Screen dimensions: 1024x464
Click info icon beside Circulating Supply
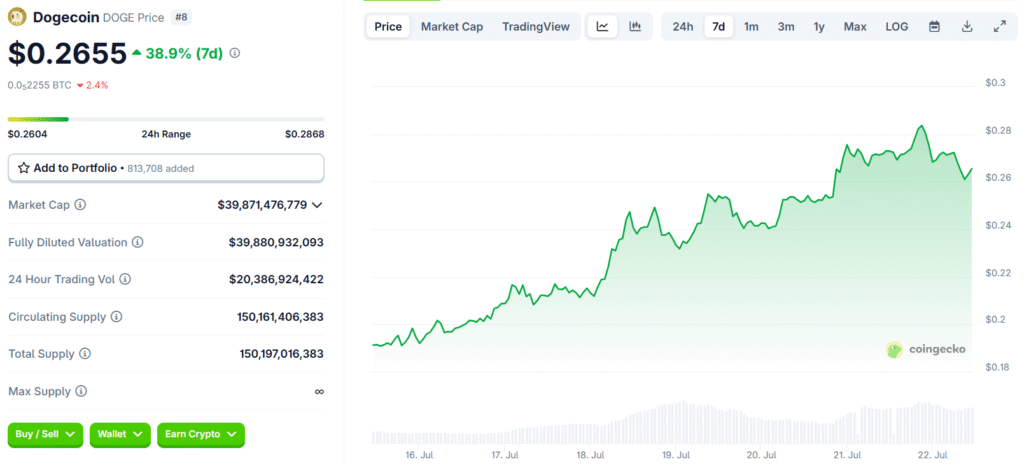116,317
